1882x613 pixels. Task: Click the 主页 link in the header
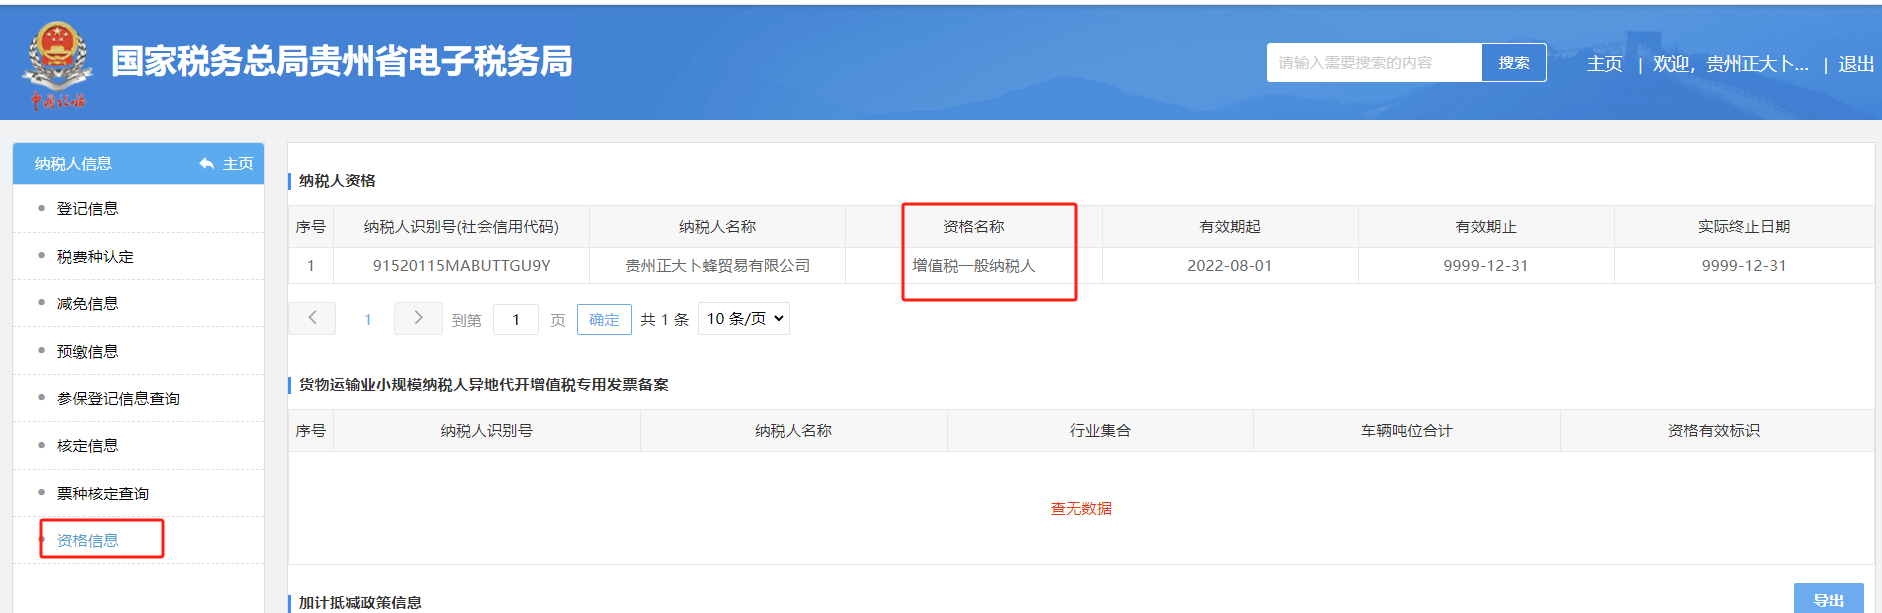pyautogui.click(x=1604, y=64)
